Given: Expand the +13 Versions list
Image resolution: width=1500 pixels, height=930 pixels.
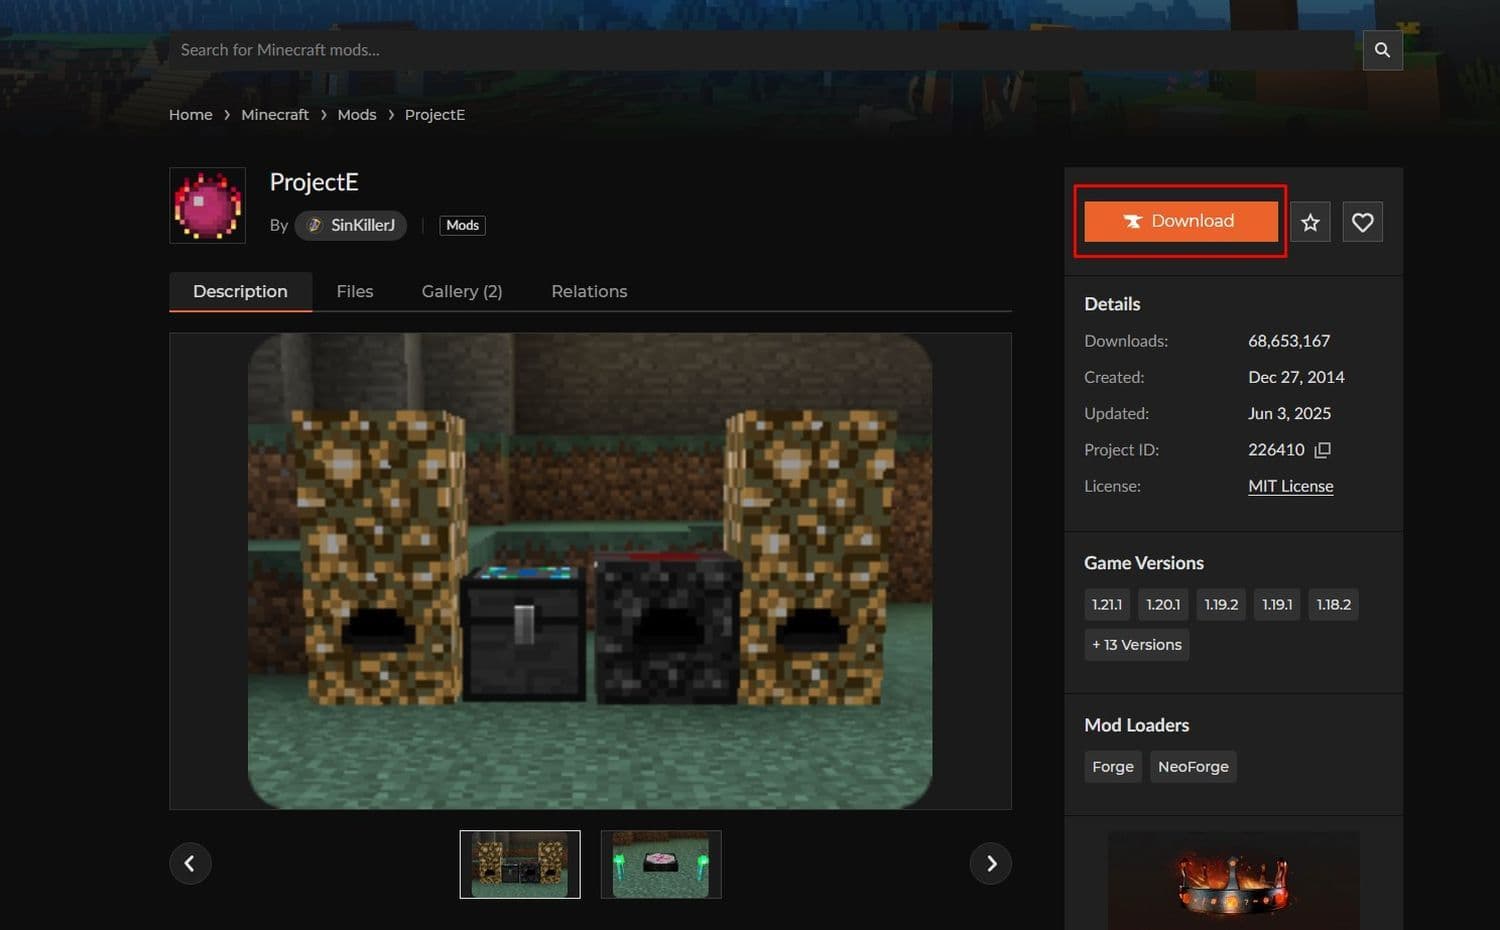Looking at the screenshot, I should (1137, 645).
